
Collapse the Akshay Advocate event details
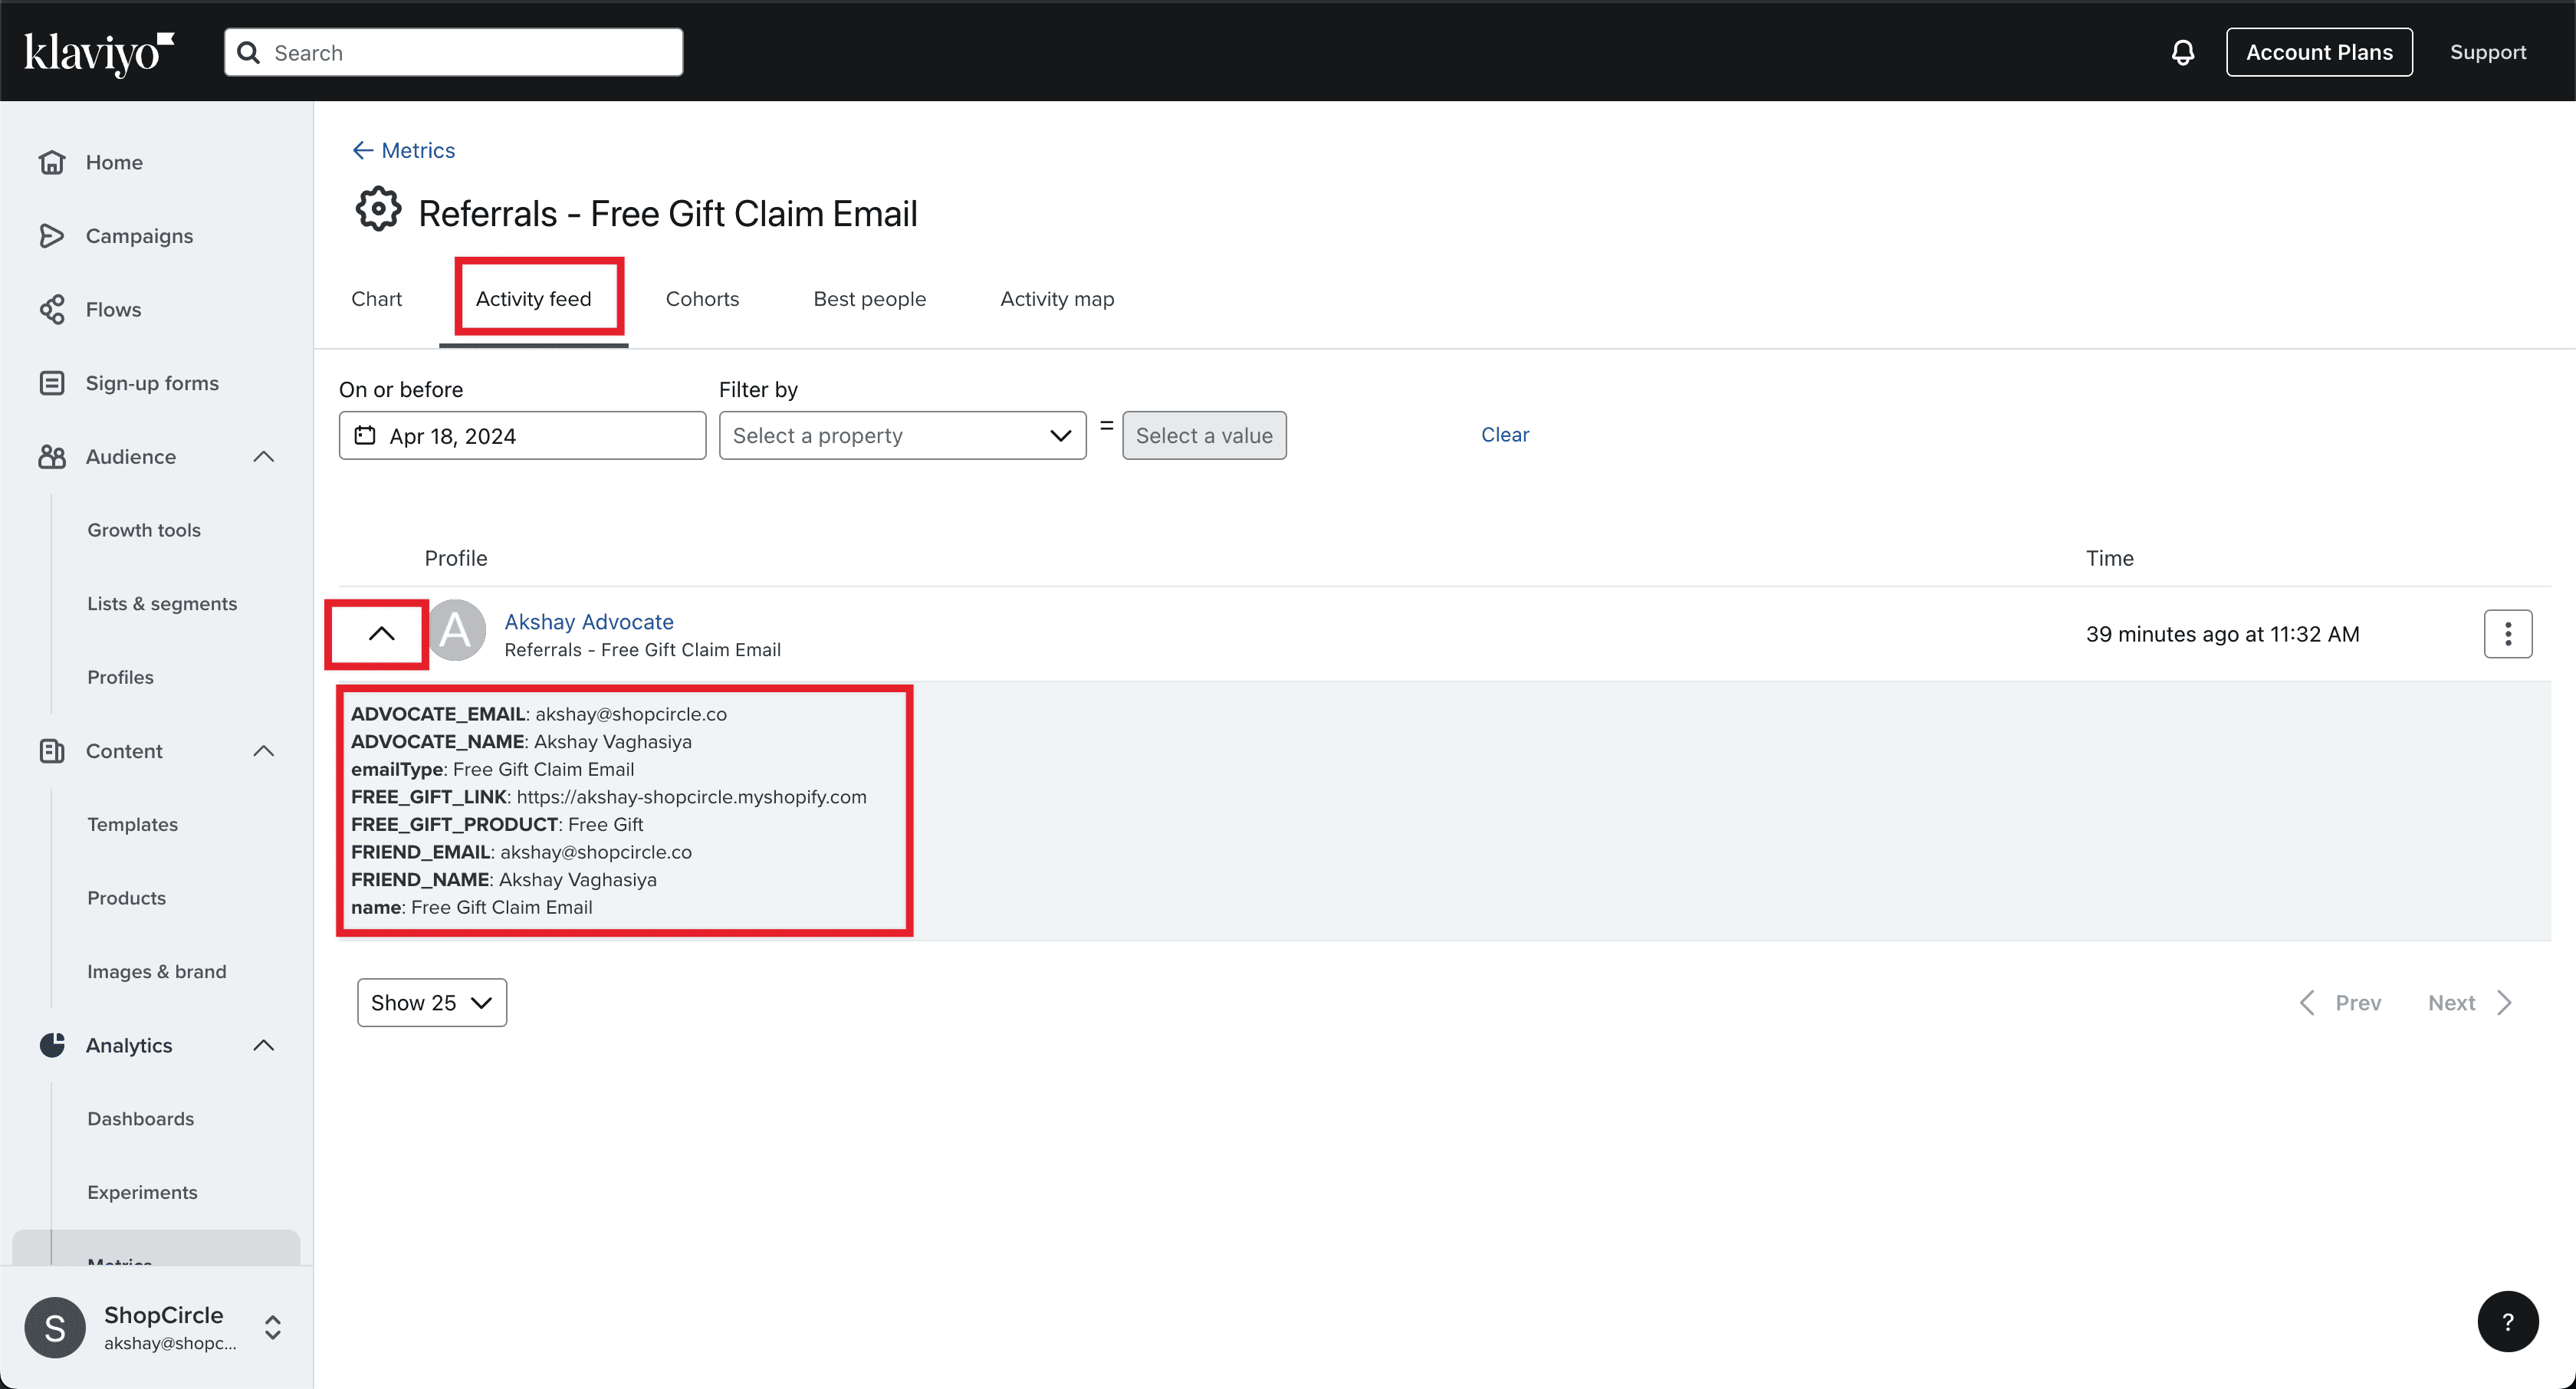pos(381,634)
